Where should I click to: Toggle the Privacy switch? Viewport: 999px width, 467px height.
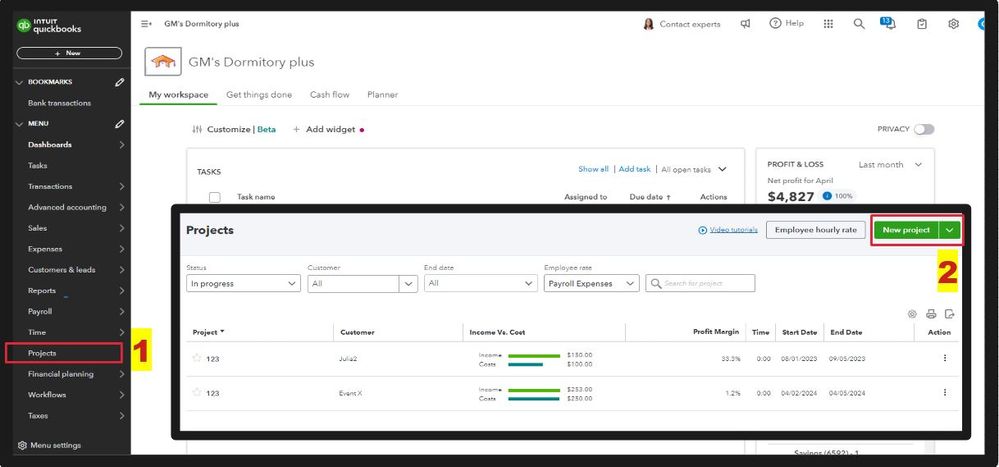tap(924, 129)
